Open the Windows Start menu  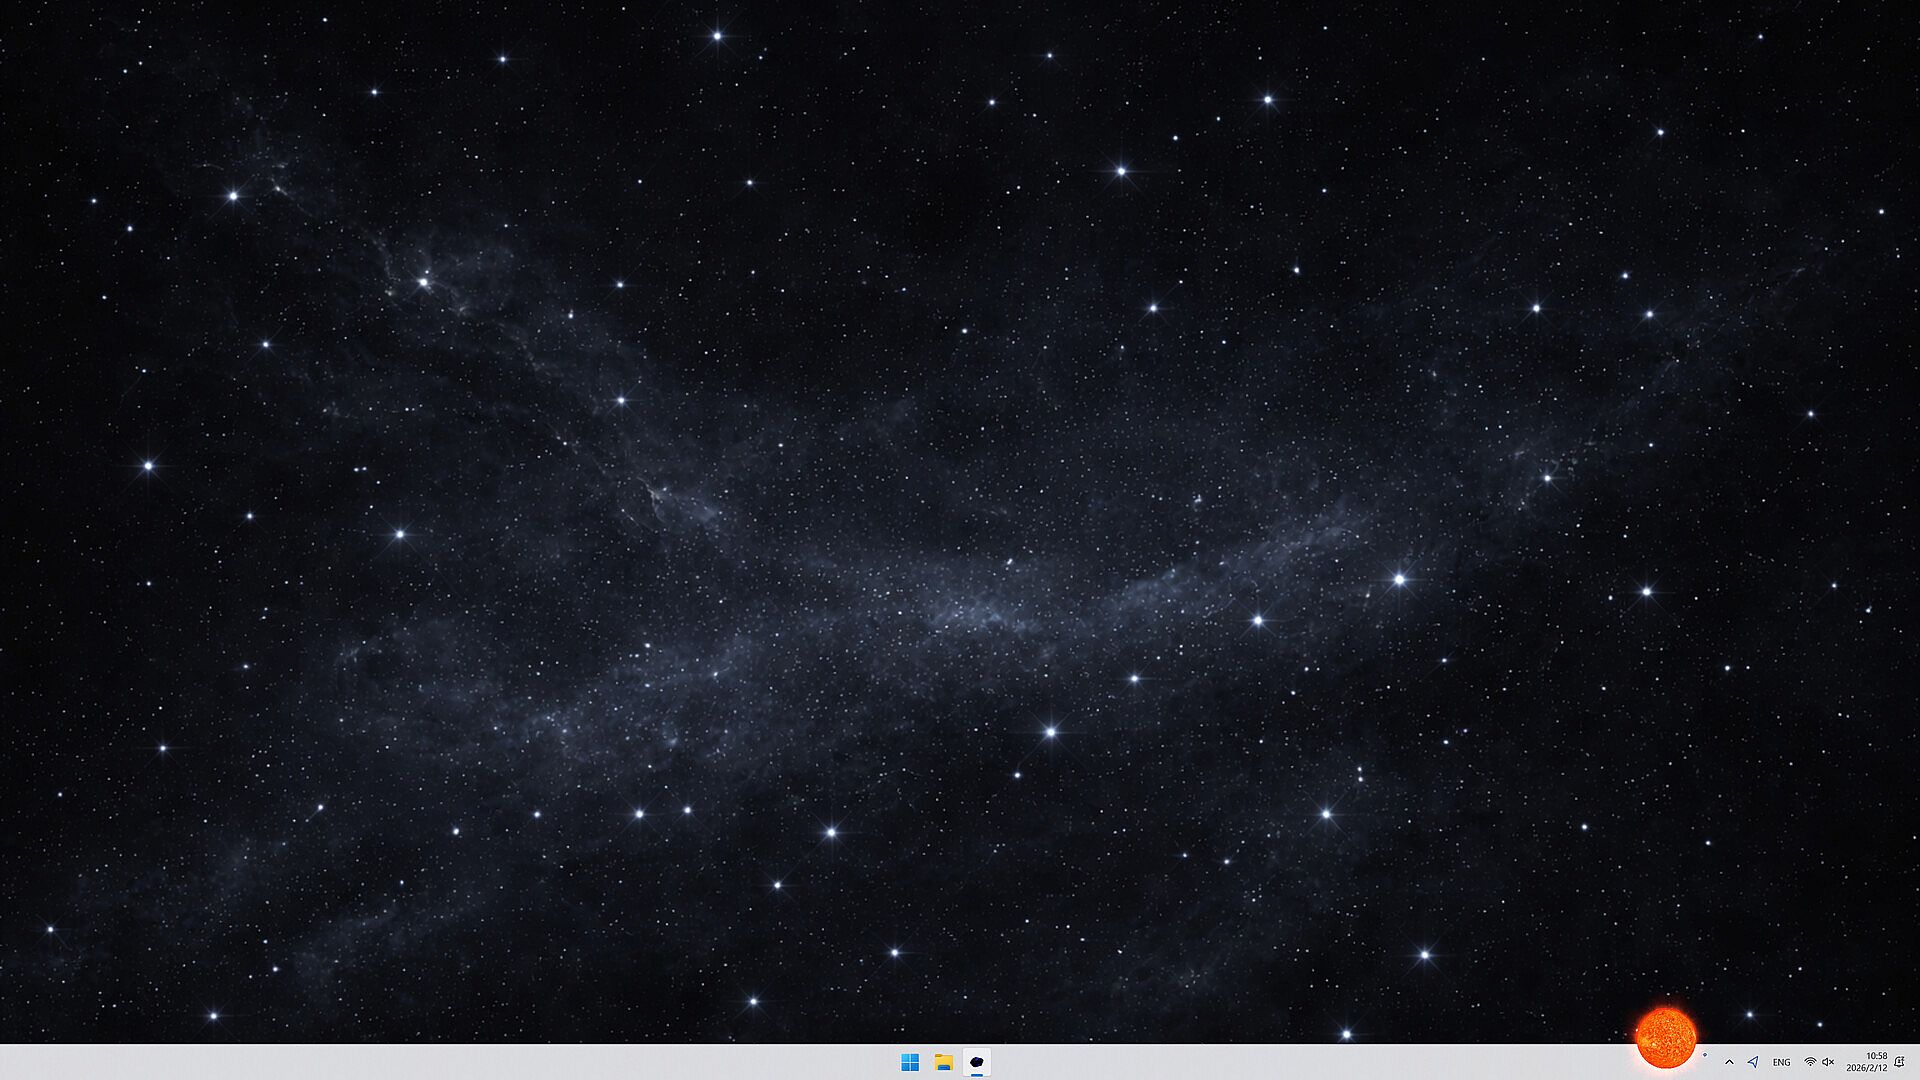(909, 1062)
